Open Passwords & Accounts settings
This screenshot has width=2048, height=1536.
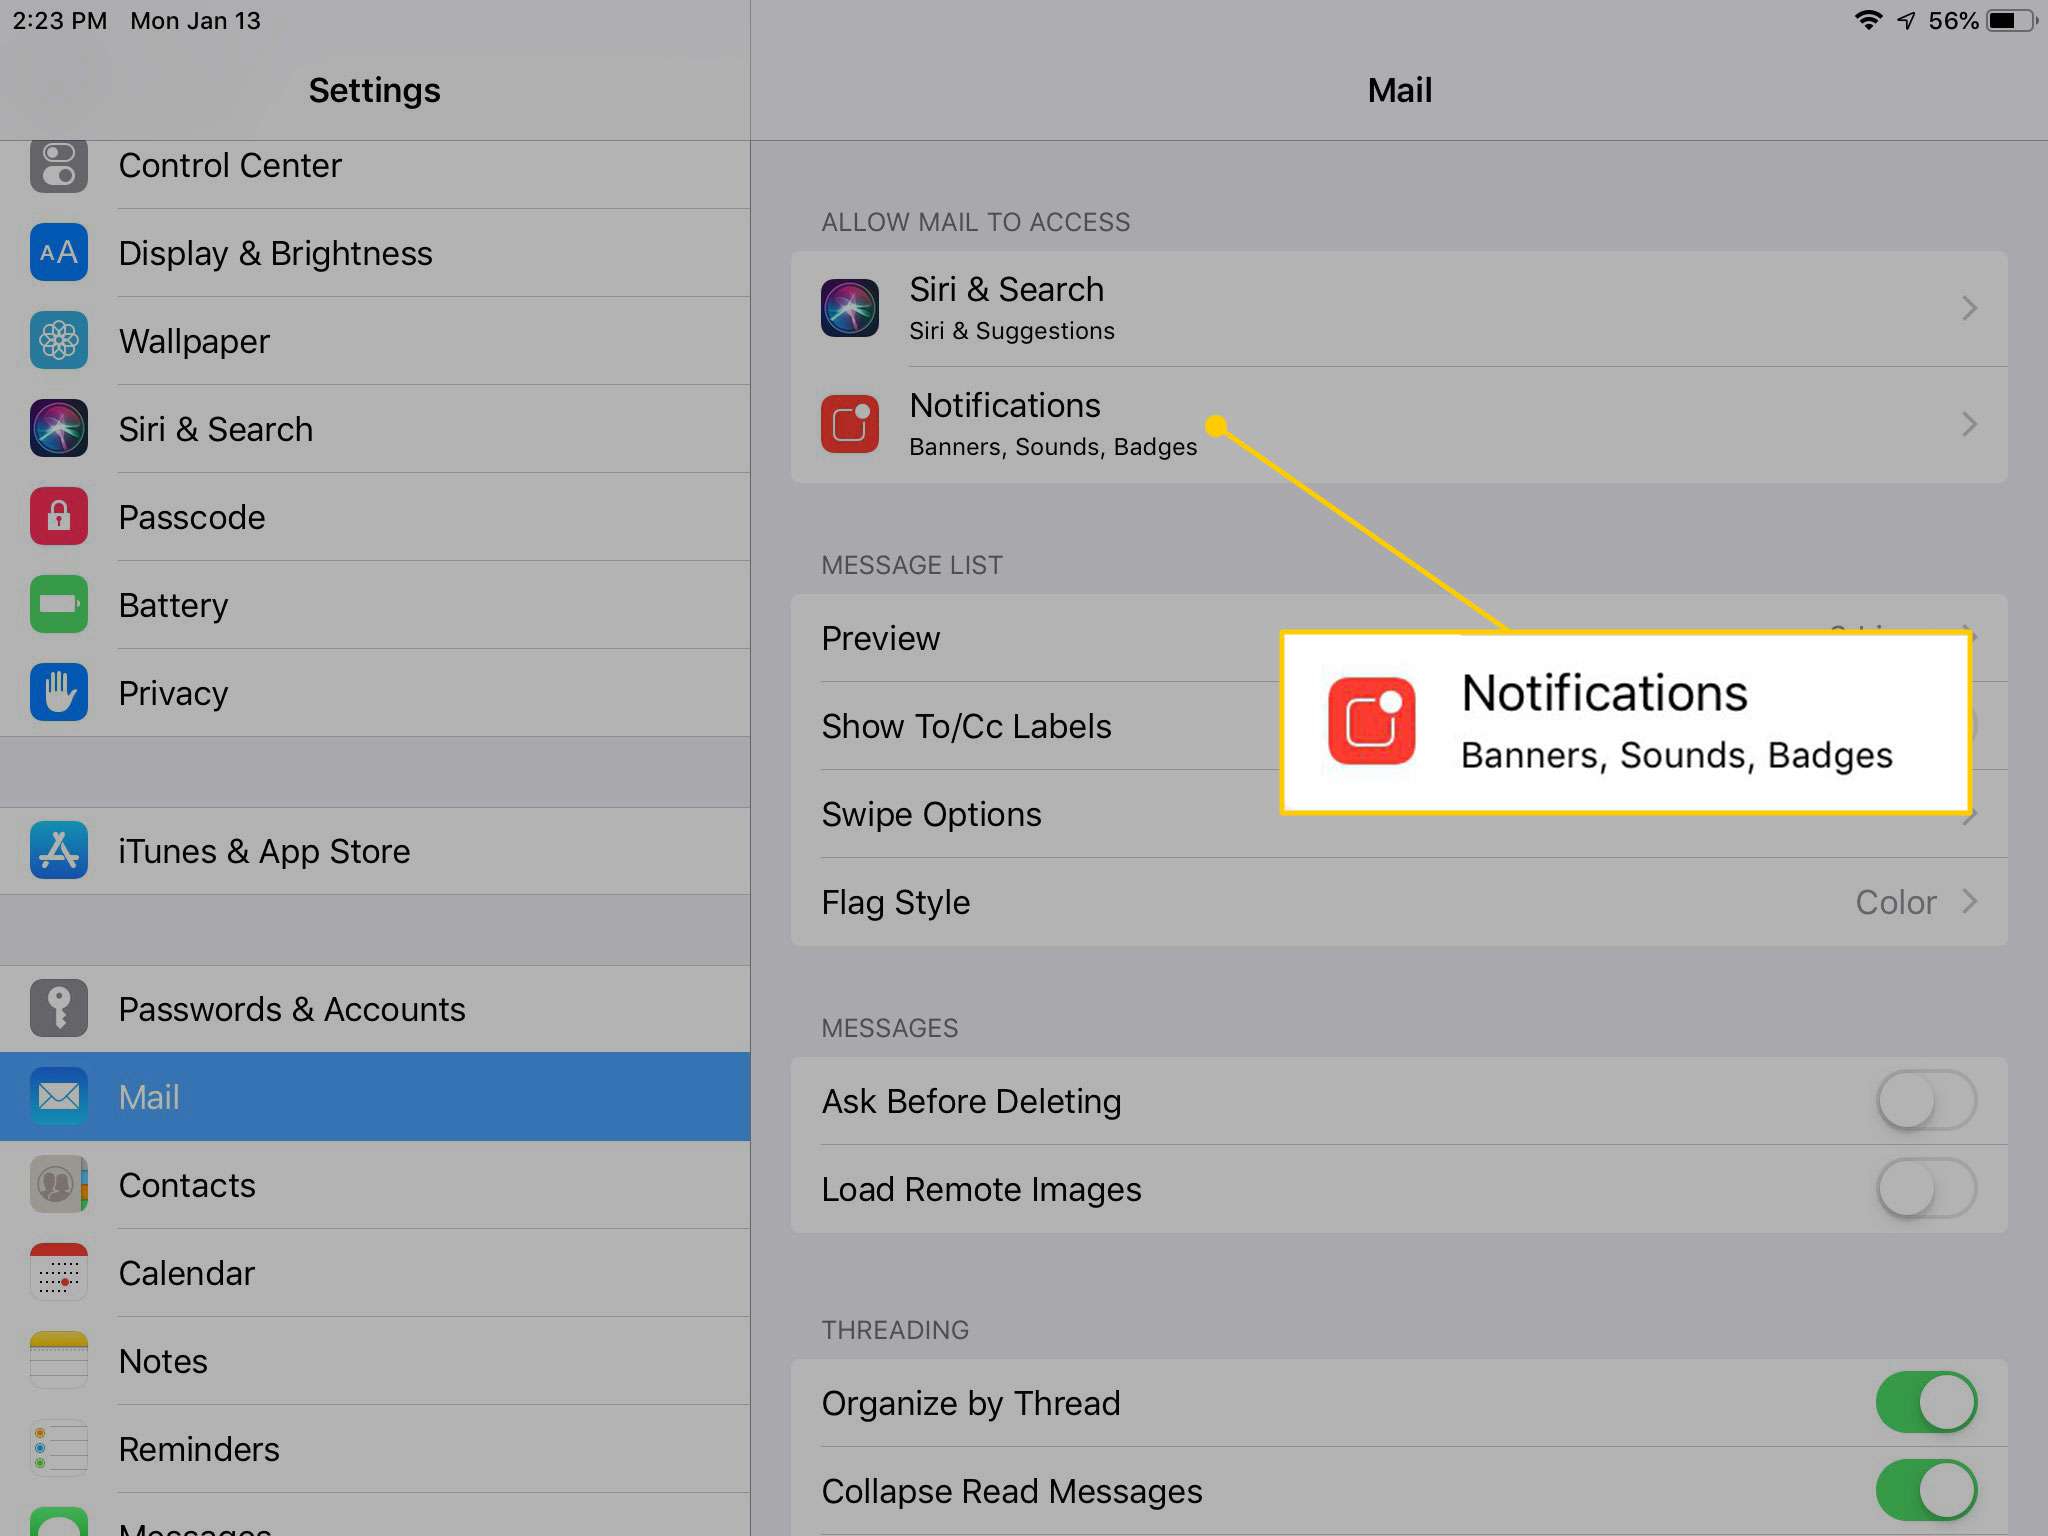[x=375, y=1009]
